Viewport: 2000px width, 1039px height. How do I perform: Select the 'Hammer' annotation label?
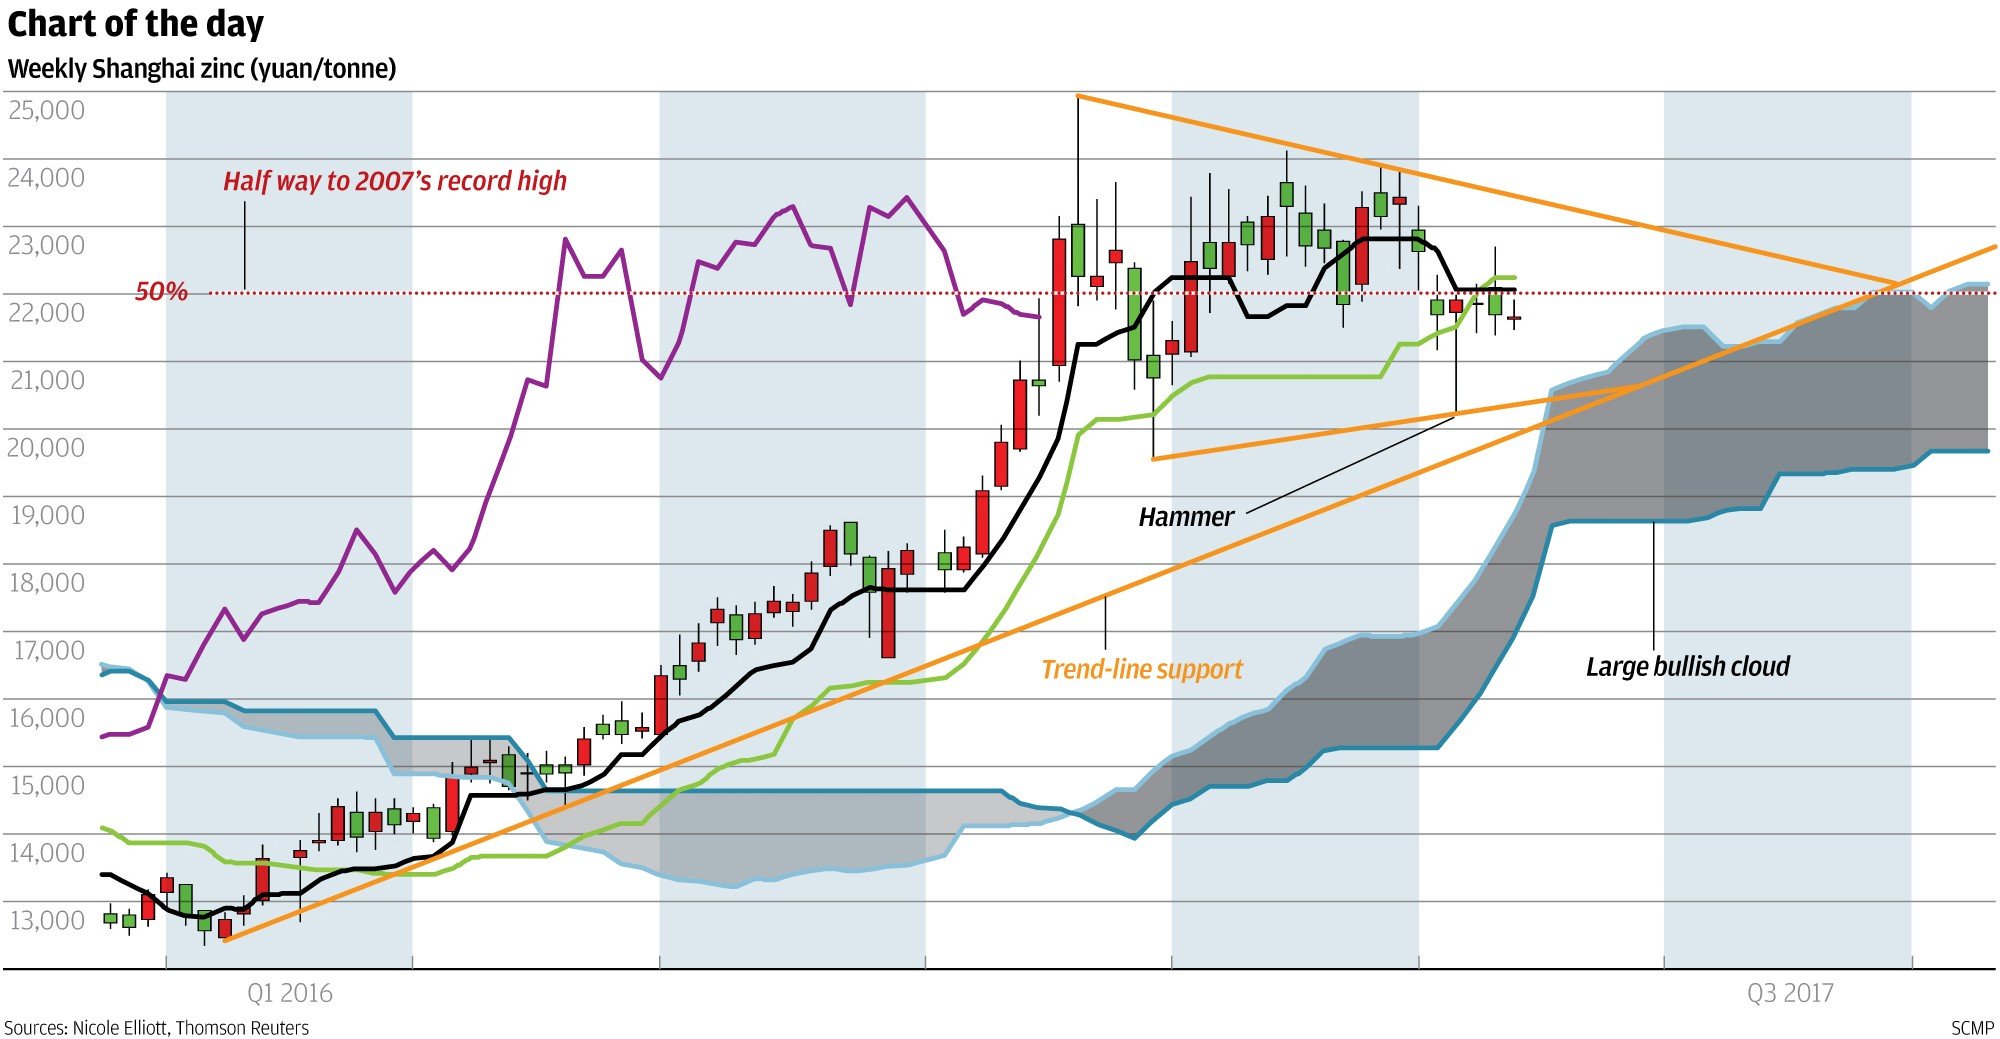point(1186,517)
